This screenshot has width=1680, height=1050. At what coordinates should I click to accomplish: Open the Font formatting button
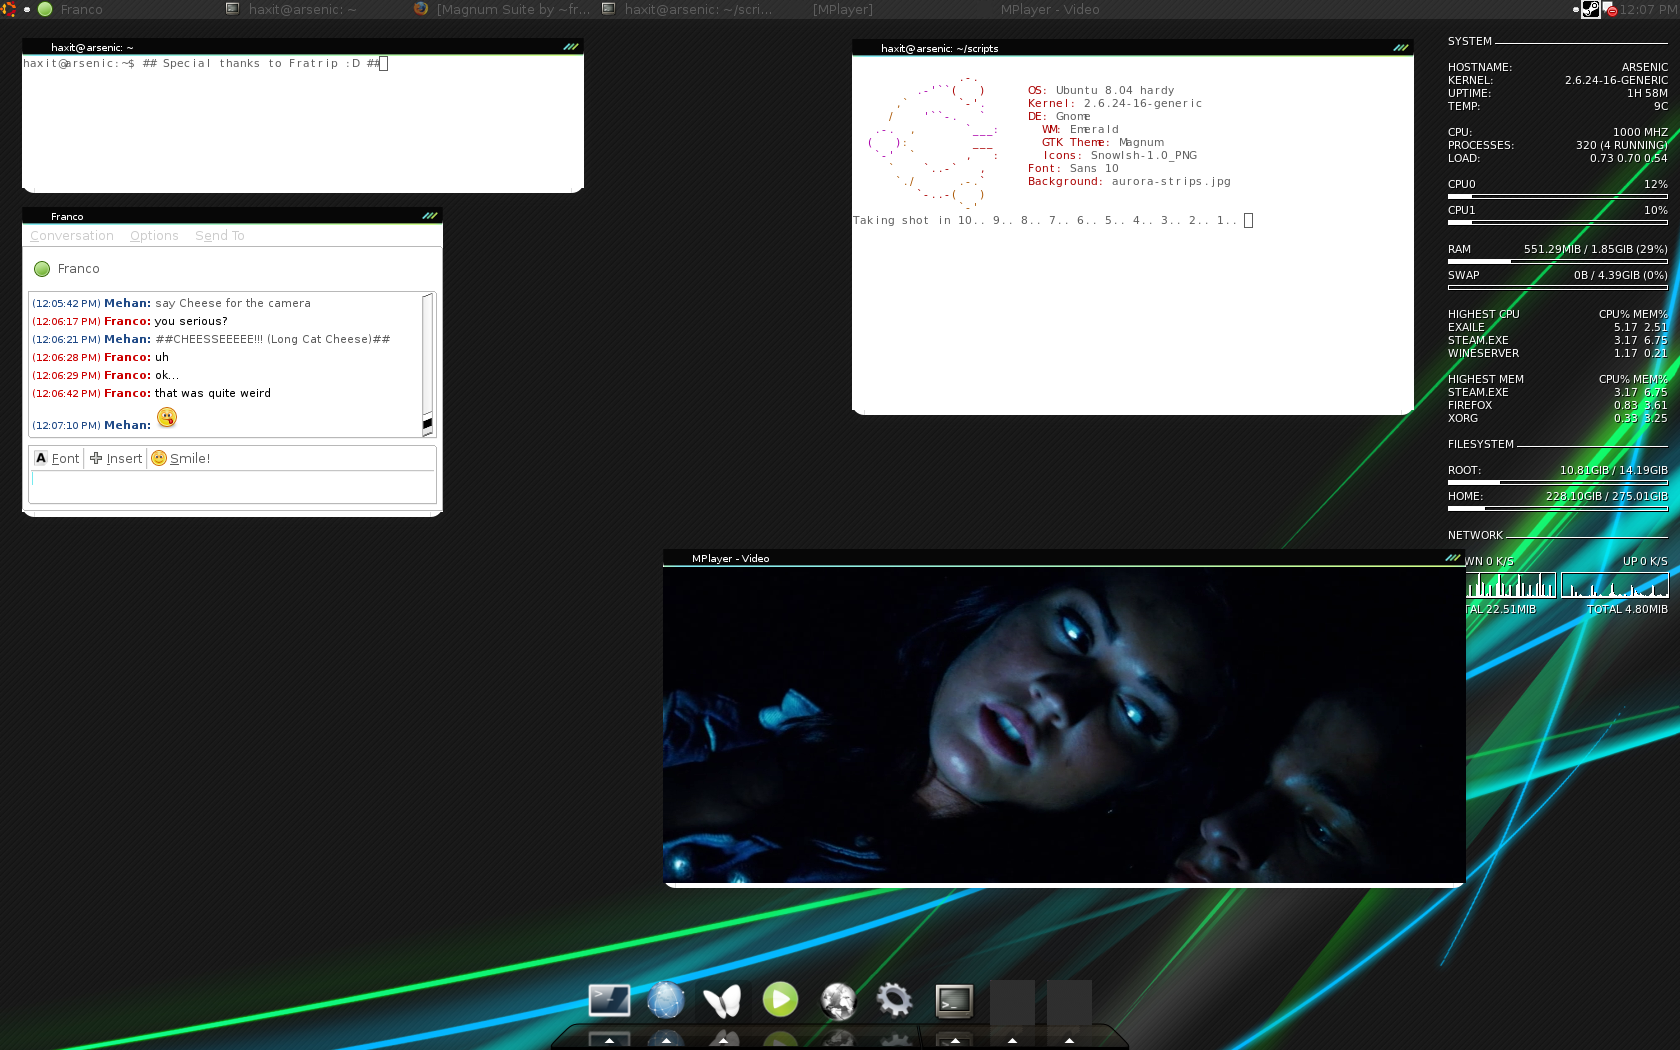pyautogui.click(x=57, y=458)
